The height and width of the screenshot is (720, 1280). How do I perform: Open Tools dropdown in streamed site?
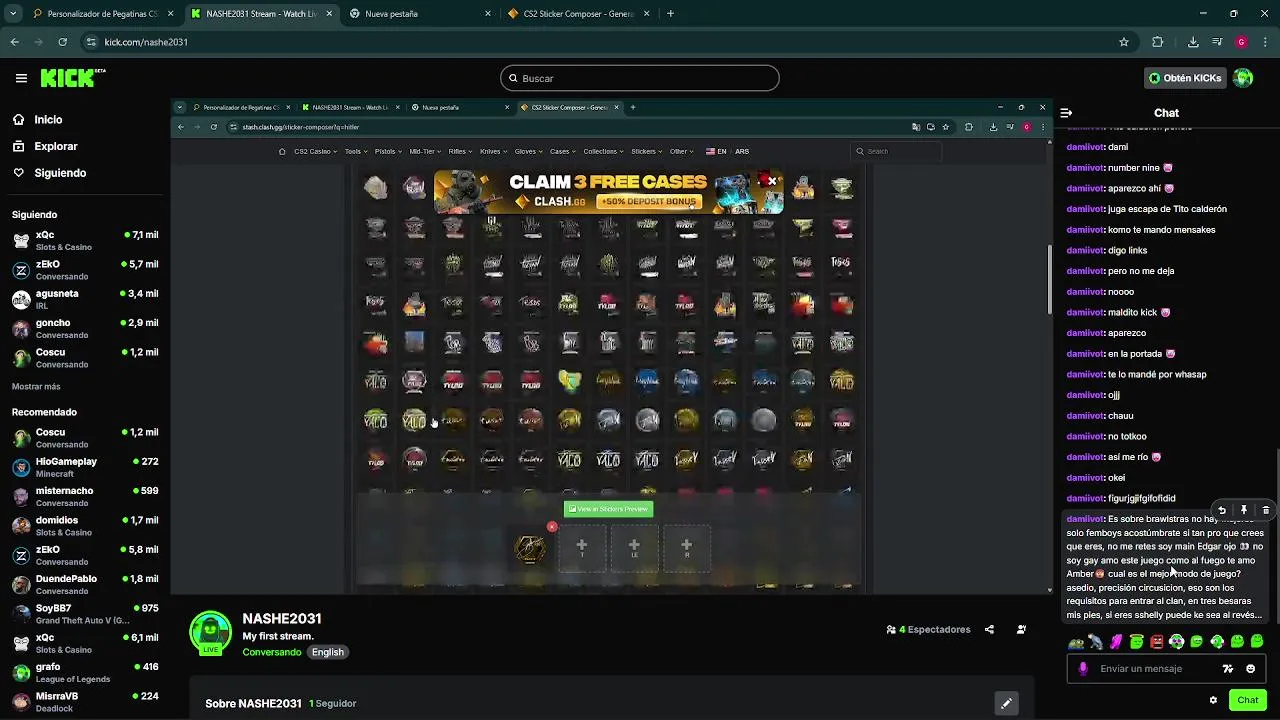(355, 151)
